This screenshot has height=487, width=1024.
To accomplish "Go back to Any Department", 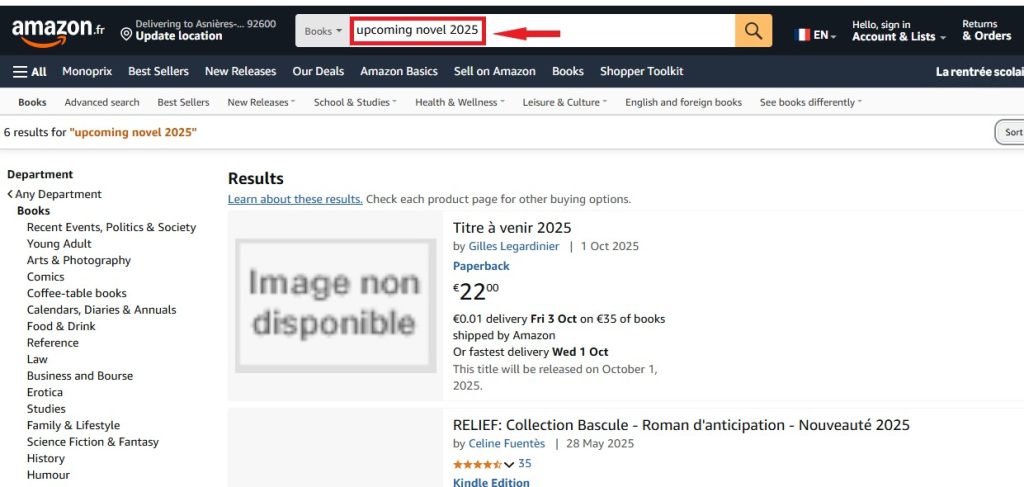I will [x=55, y=194].
